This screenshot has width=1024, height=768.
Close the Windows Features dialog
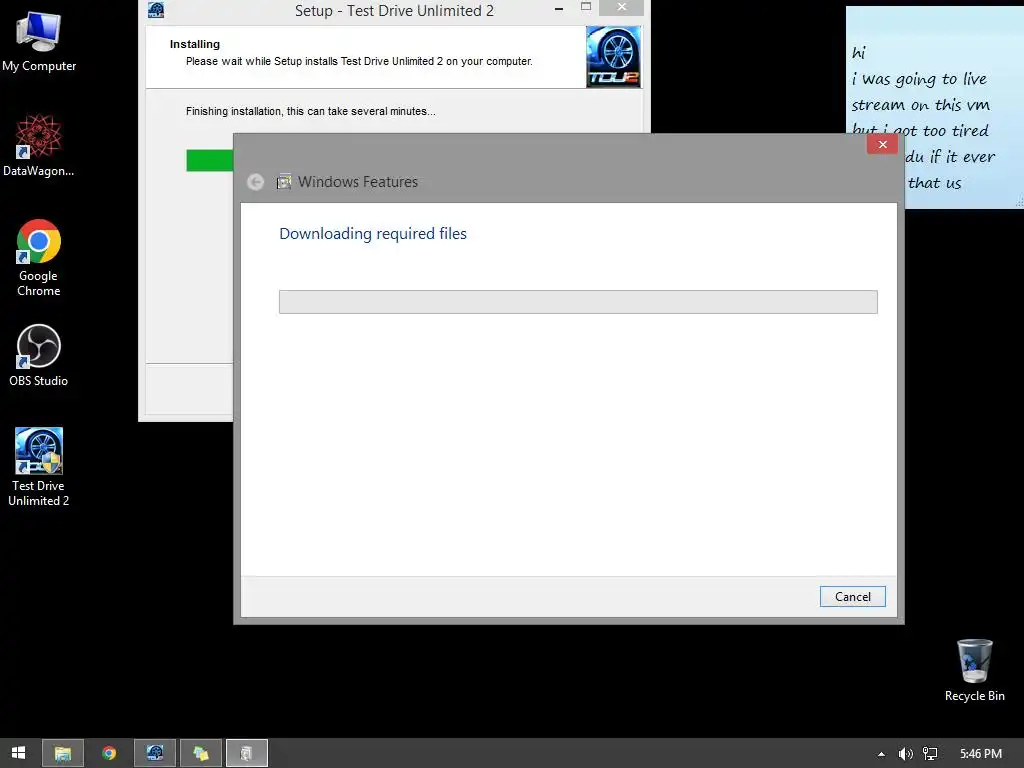(882, 144)
